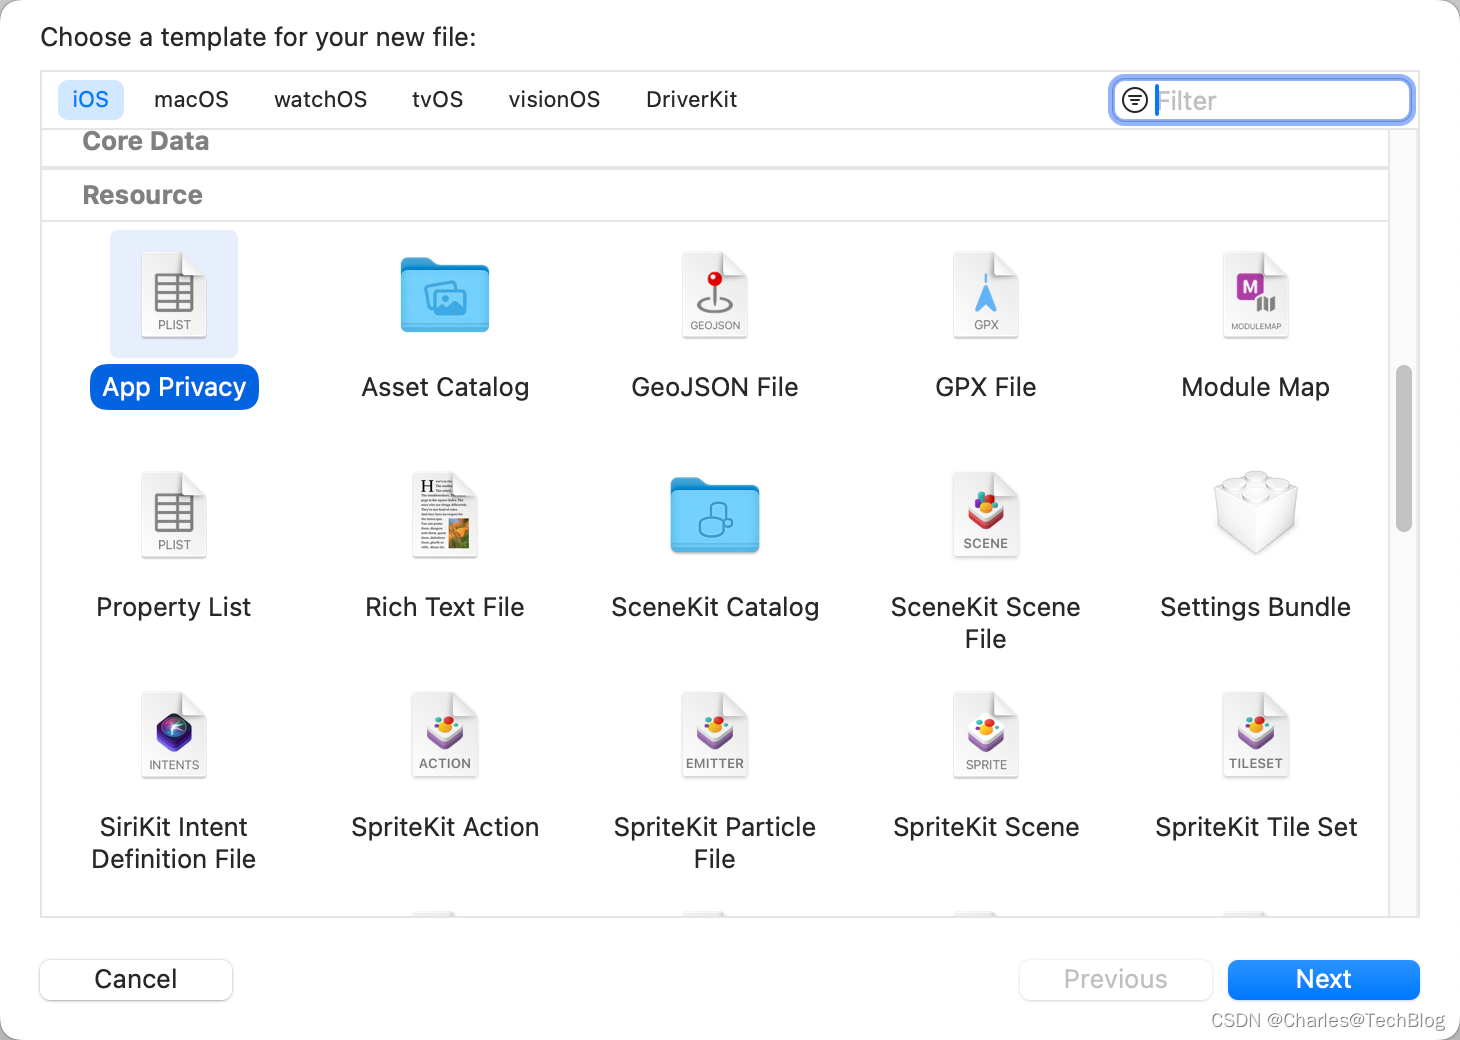The height and width of the screenshot is (1040, 1460).
Task: Click the Asset Catalog label
Action: point(445,387)
